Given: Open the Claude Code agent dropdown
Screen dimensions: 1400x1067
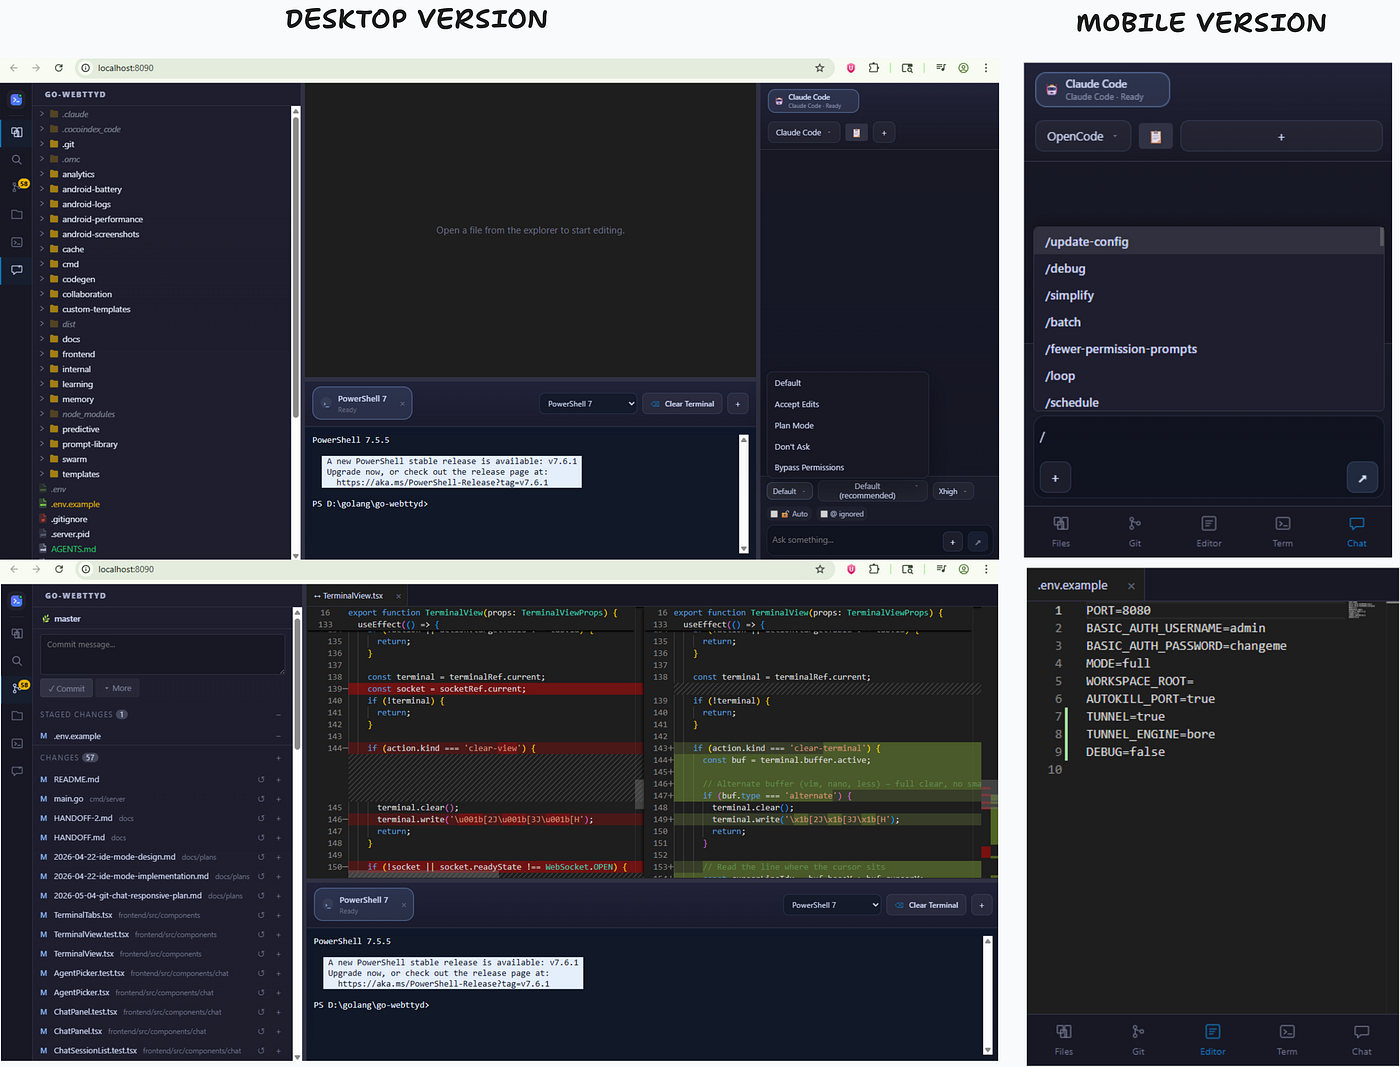Looking at the screenshot, I should point(804,132).
